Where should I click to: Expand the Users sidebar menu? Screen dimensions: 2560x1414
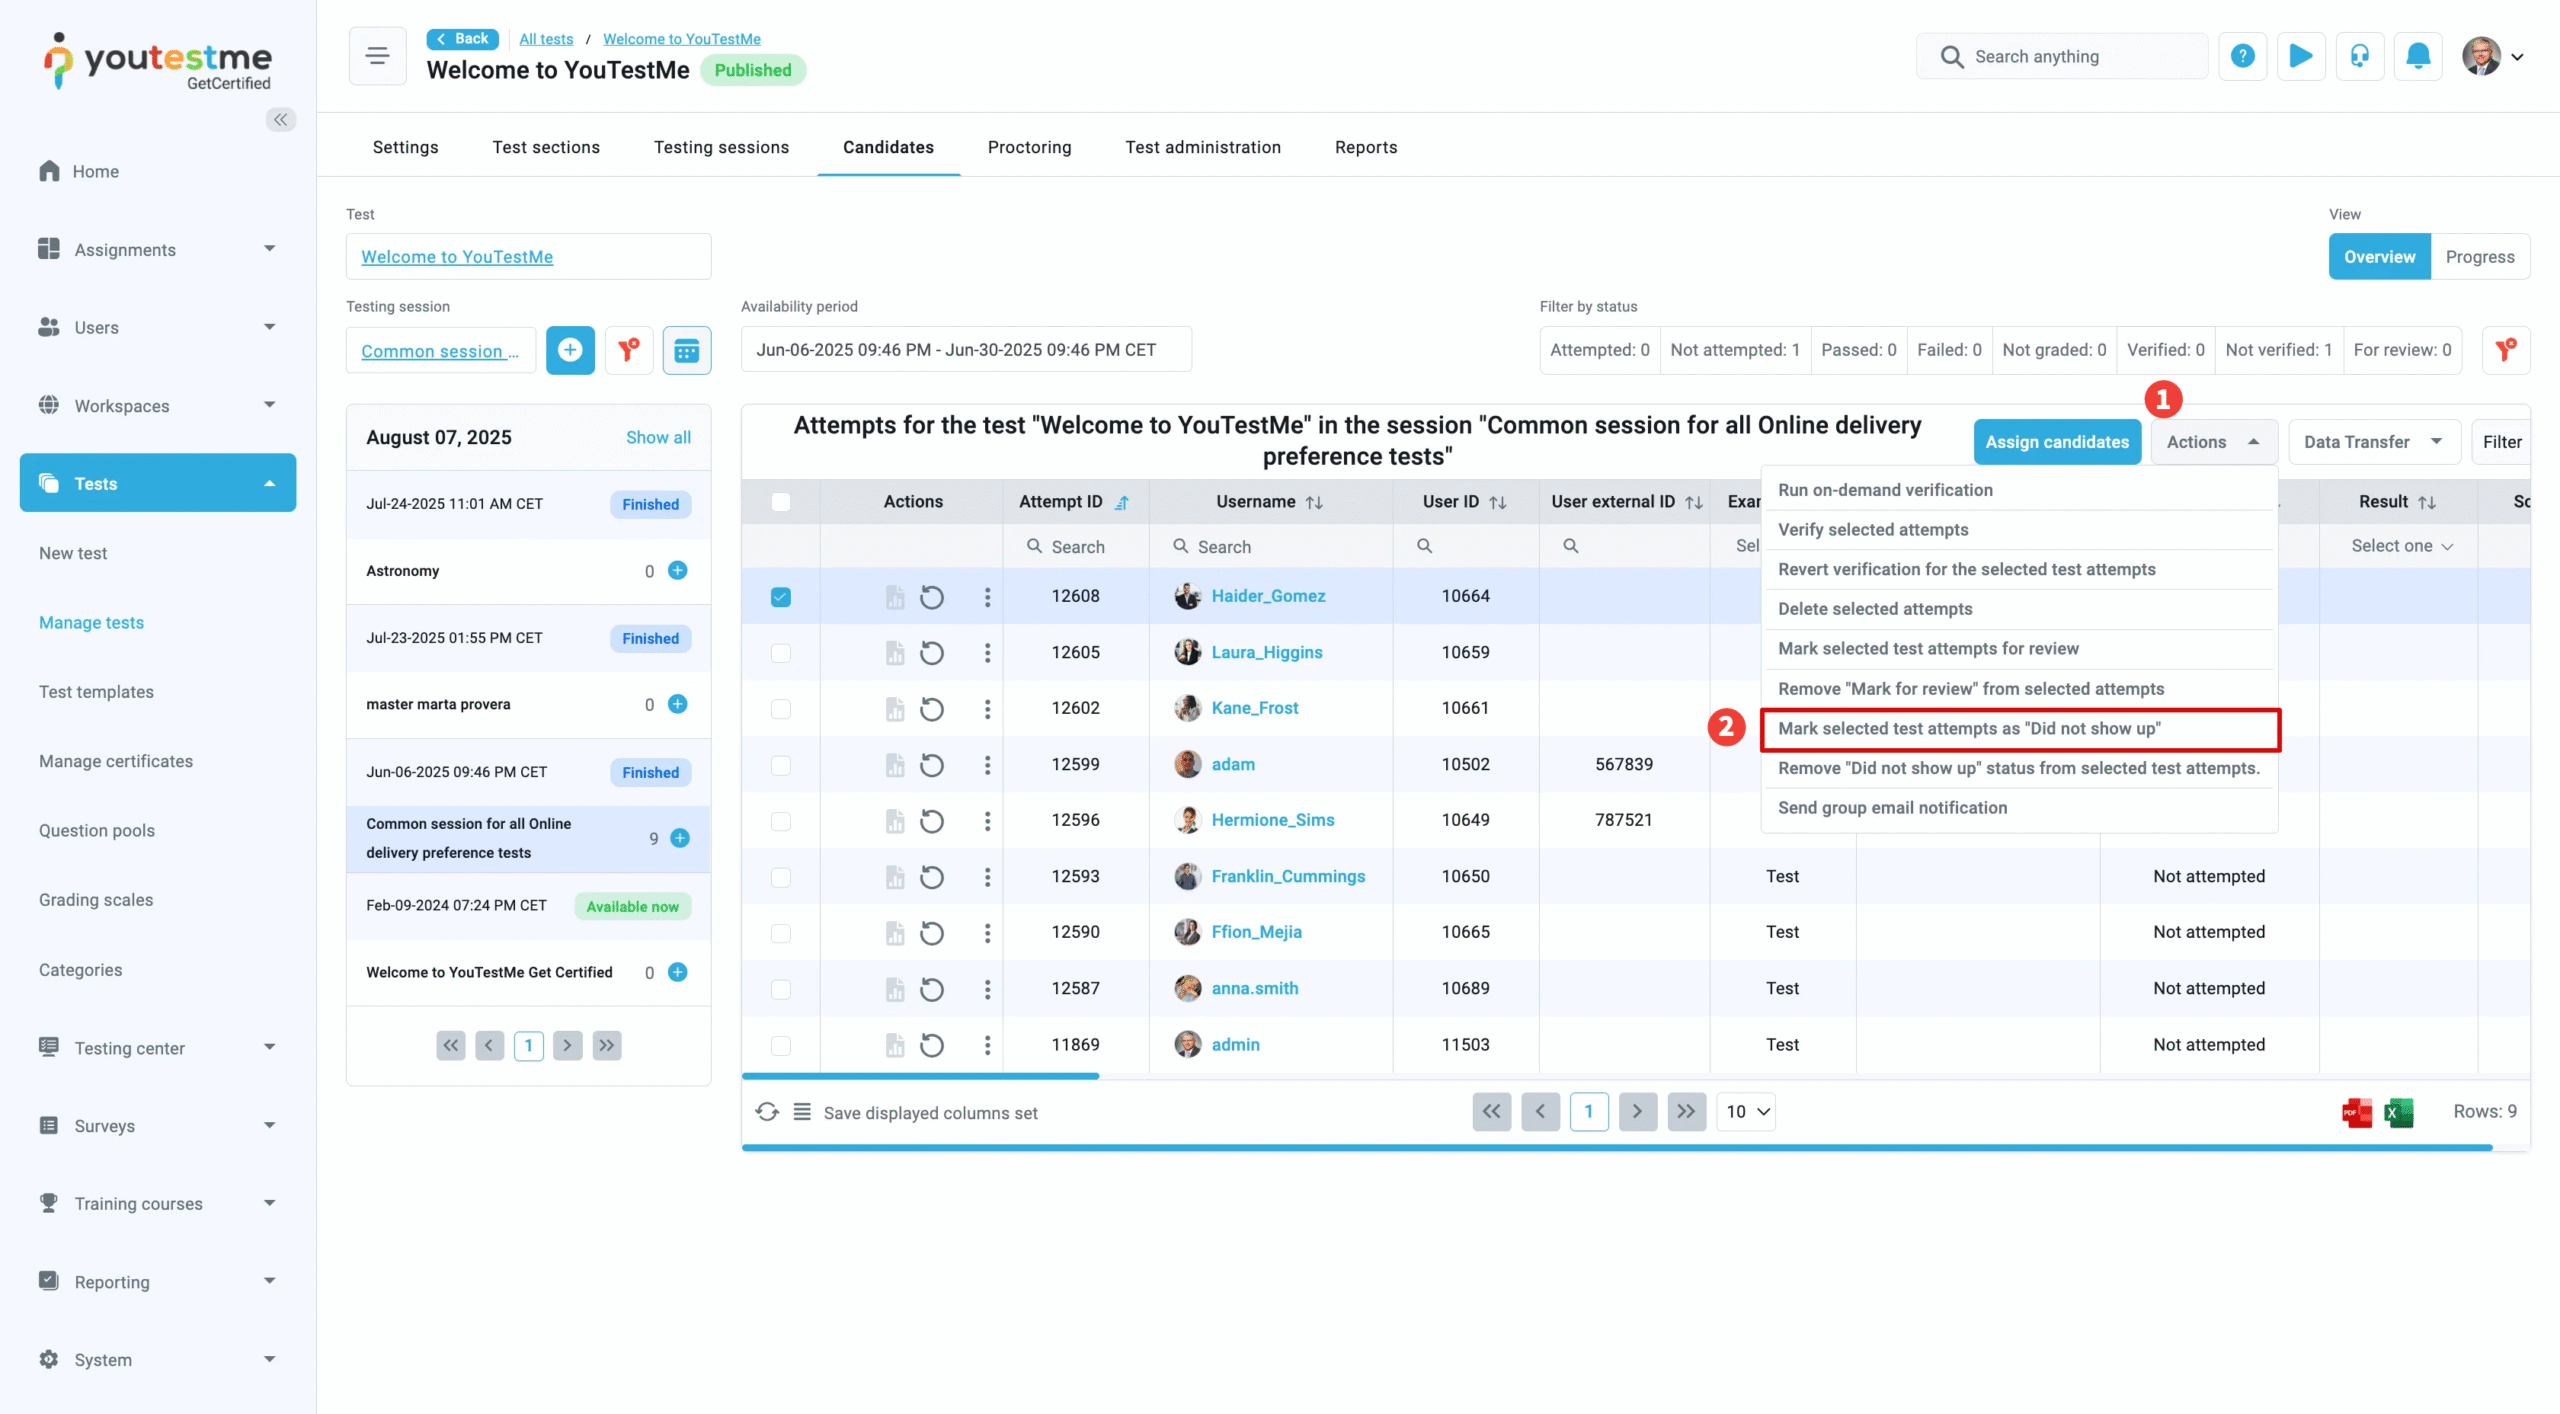coord(158,327)
